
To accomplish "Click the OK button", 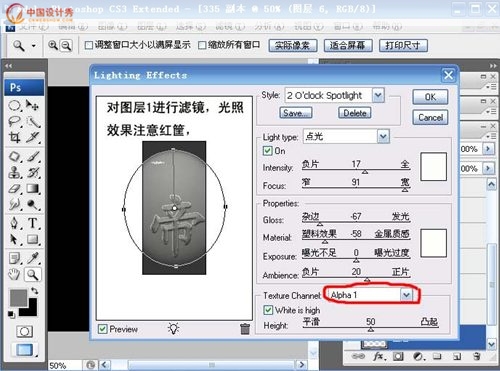I will (430, 97).
